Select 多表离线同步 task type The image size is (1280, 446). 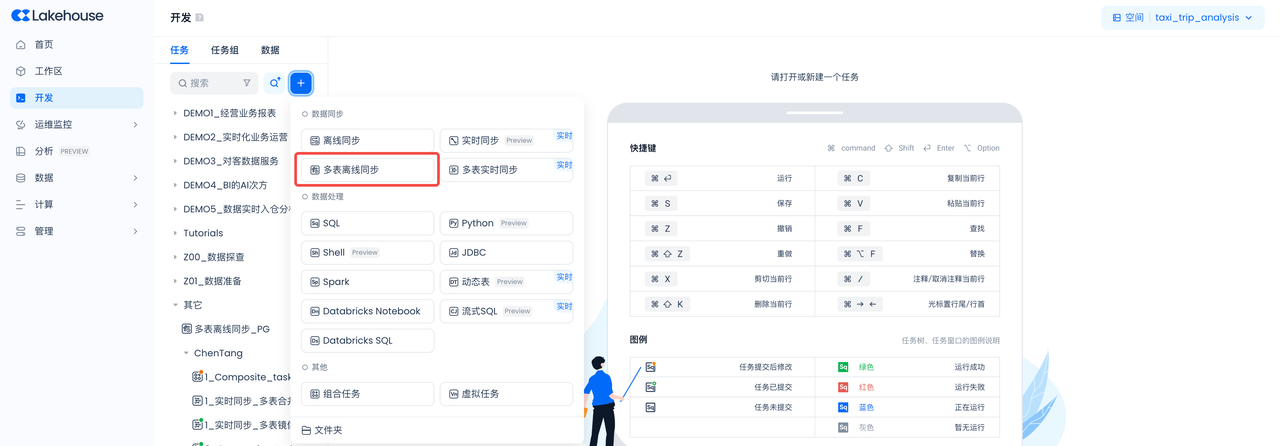tap(367, 170)
